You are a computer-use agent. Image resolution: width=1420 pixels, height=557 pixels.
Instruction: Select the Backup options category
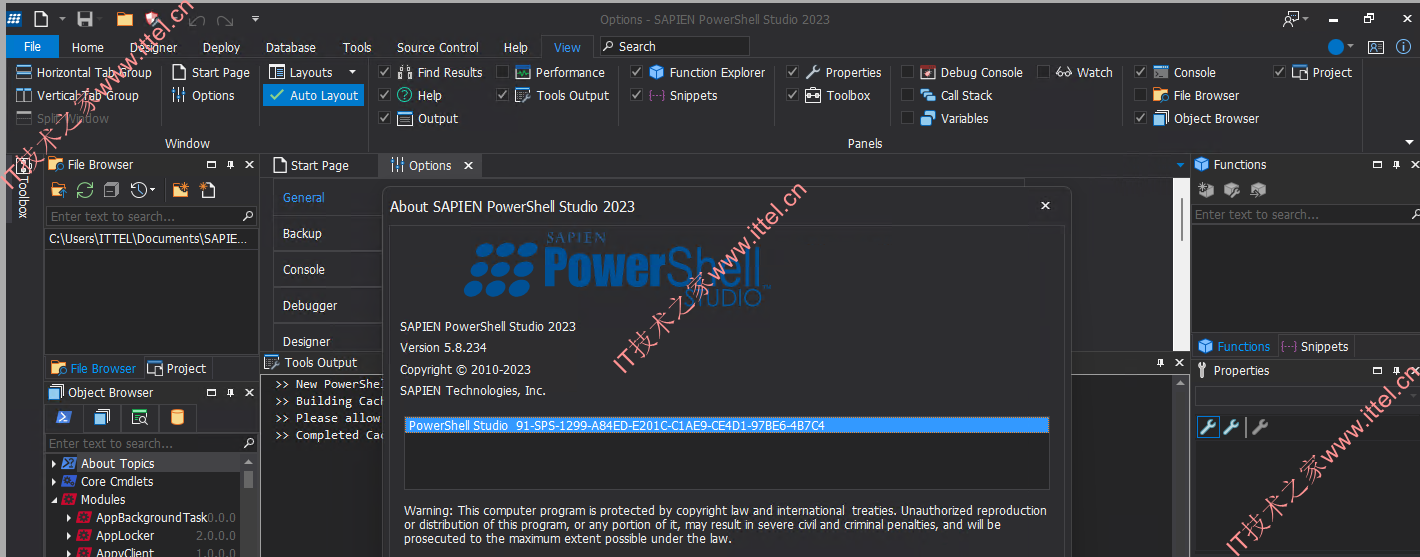328,233
